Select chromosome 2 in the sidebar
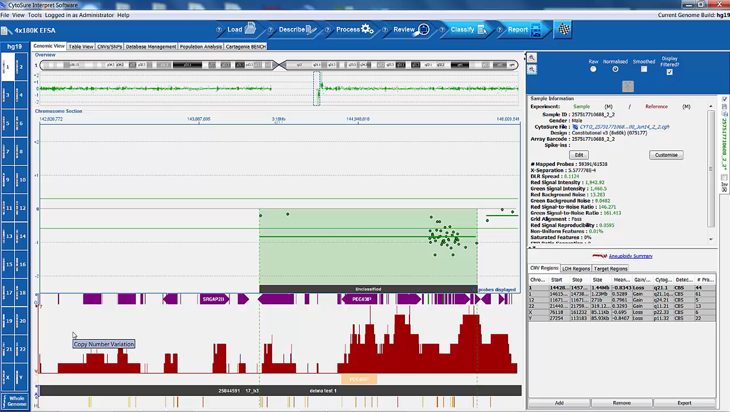The width and height of the screenshot is (730, 412). click(x=21, y=67)
